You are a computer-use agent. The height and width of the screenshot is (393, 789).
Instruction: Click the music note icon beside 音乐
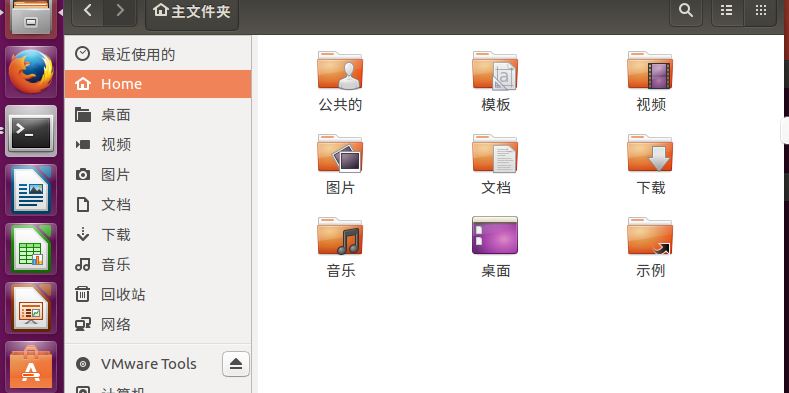click(83, 264)
